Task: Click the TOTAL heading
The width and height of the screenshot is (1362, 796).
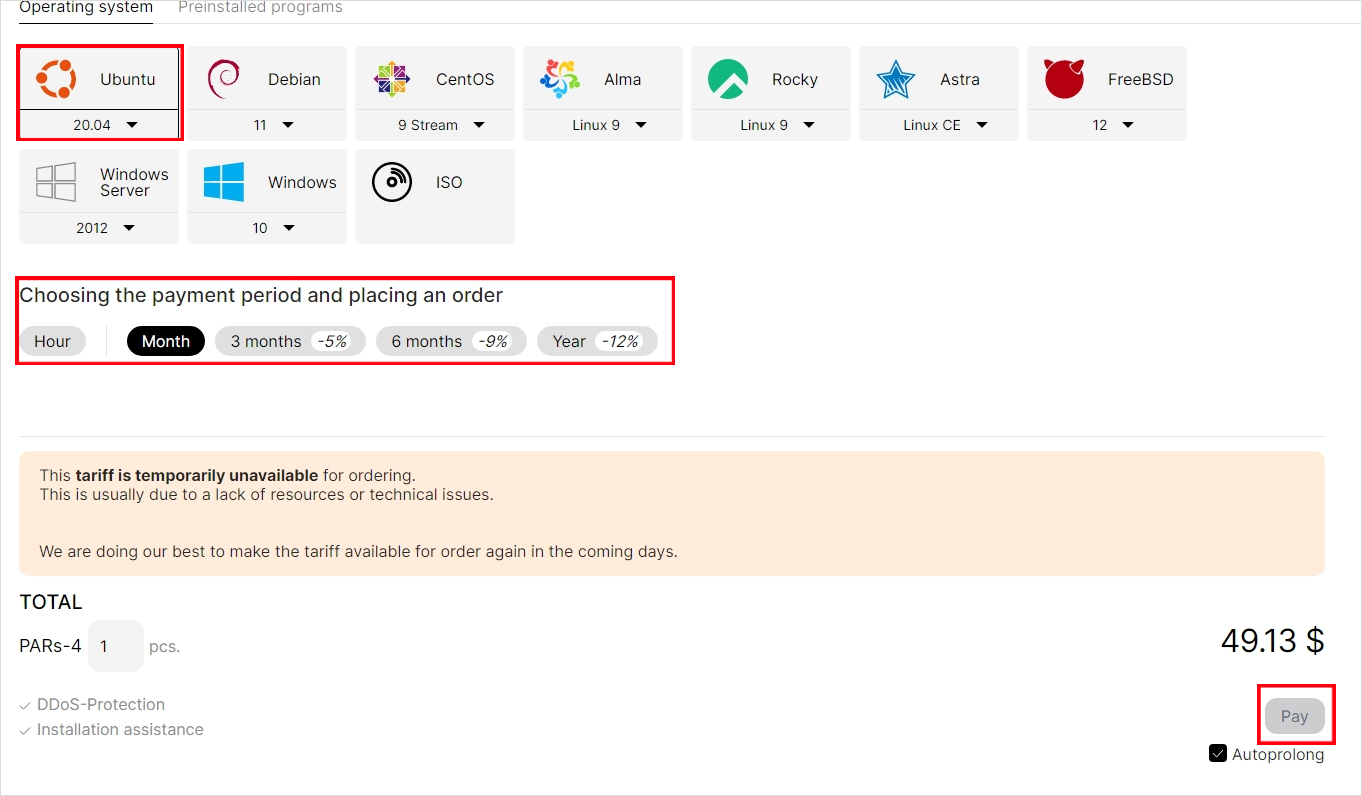Action: (x=51, y=602)
